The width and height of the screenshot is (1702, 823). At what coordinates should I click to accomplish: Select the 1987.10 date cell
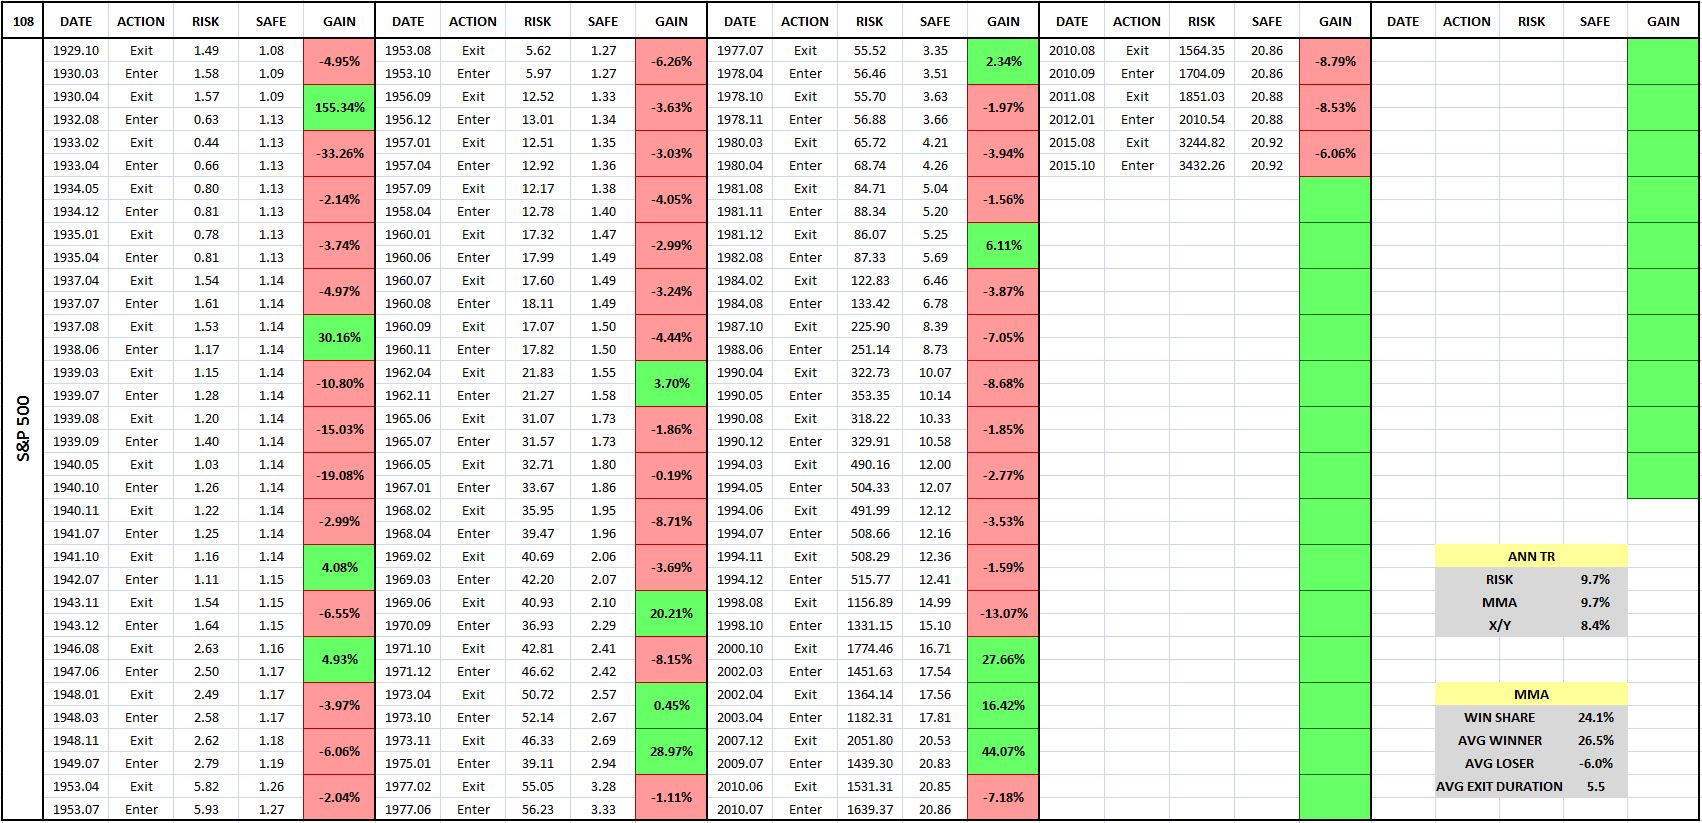pos(740,326)
